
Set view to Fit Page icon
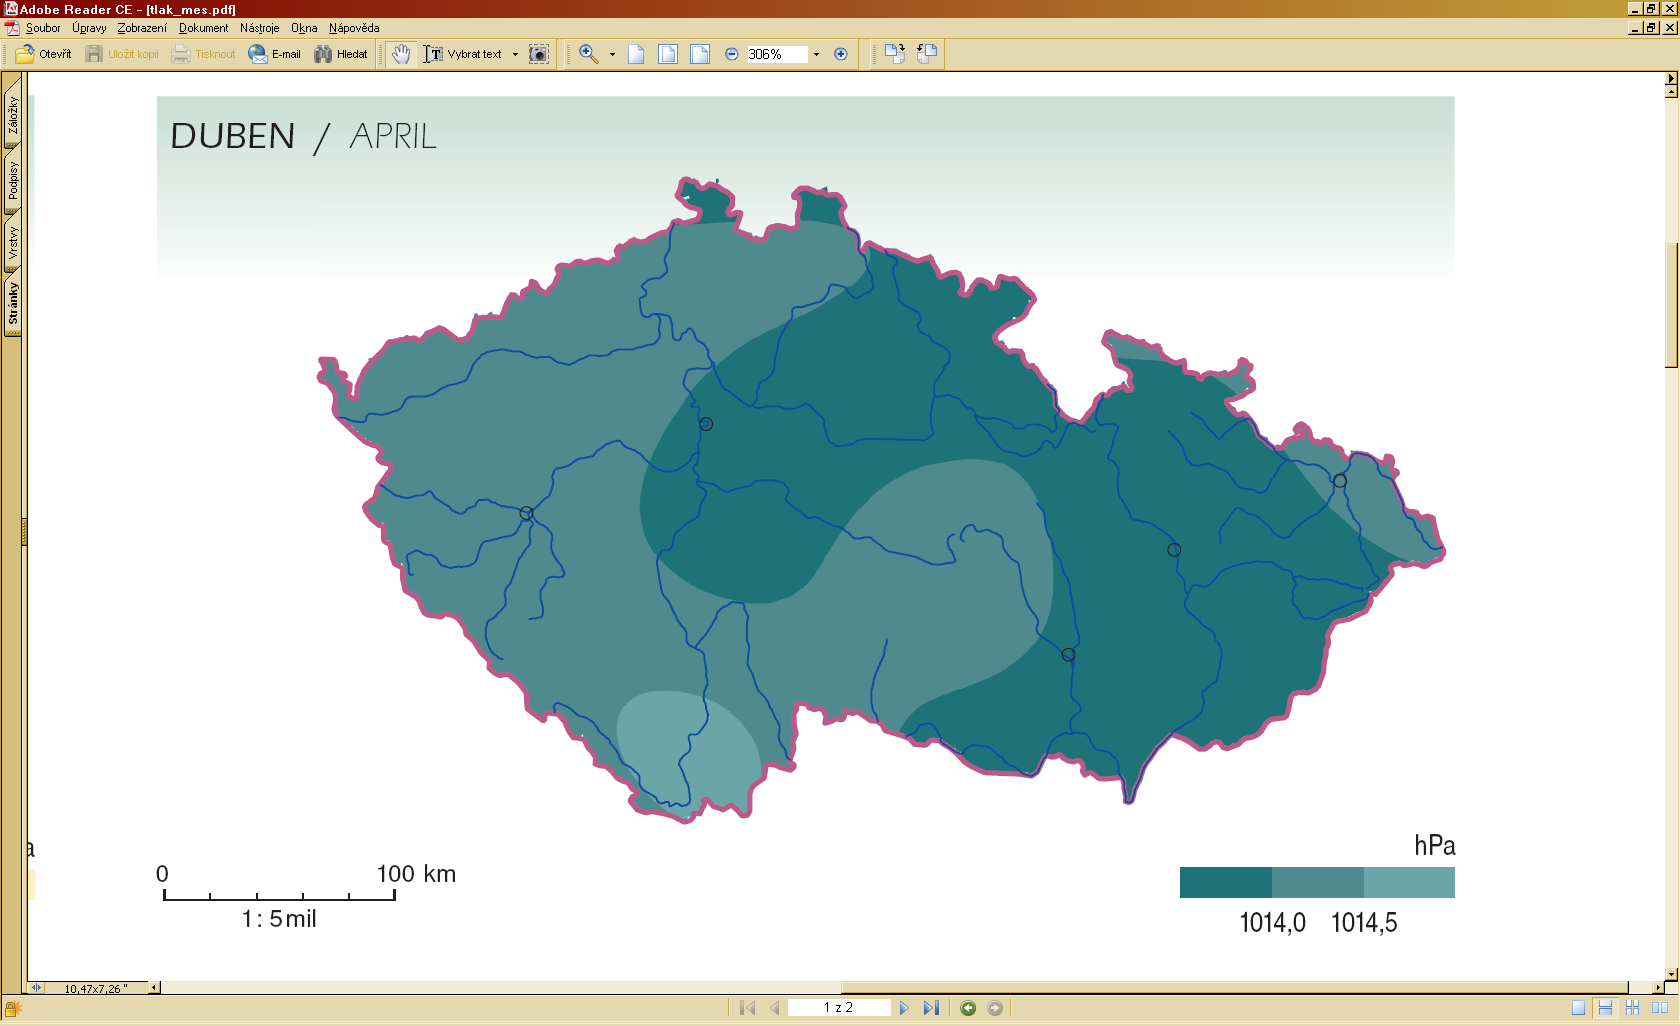[x=668, y=54]
